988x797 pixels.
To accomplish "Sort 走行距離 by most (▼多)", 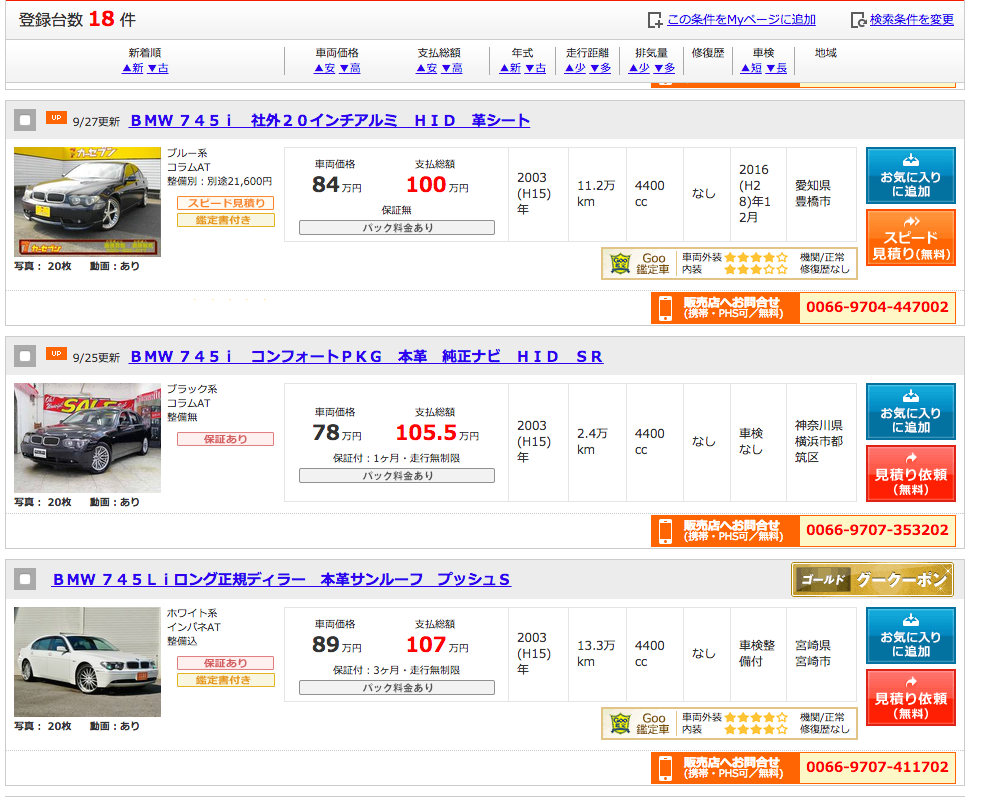I will (600, 68).
